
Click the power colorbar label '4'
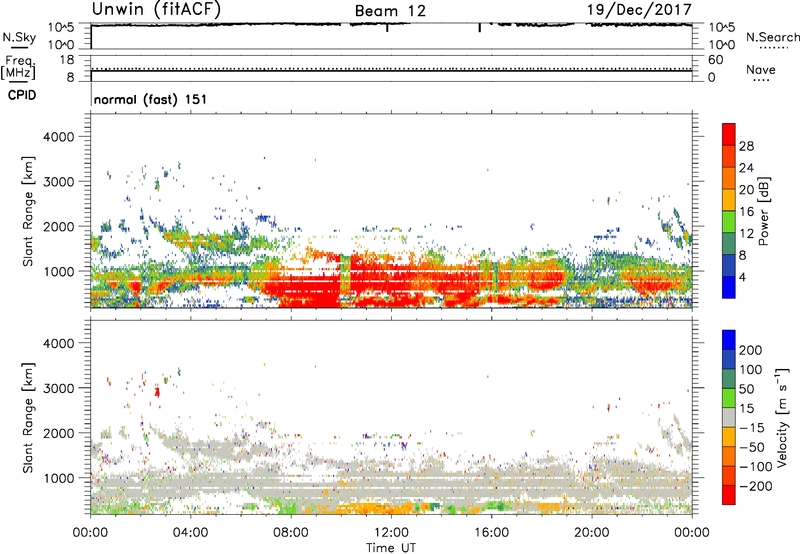click(742, 277)
